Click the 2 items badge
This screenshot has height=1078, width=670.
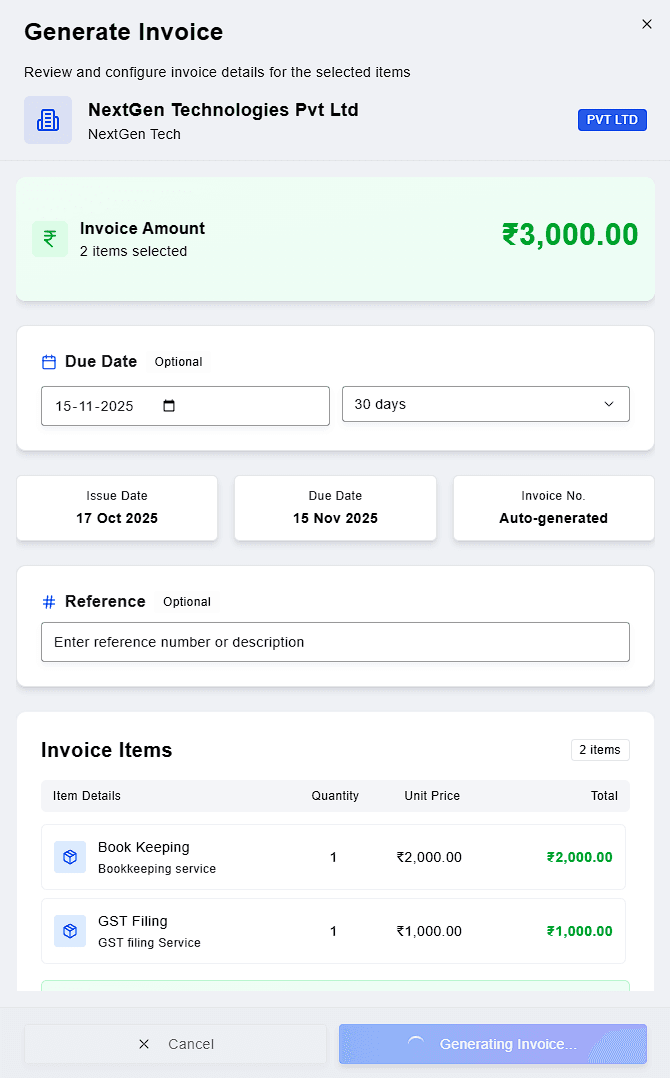(x=600, y=749)
